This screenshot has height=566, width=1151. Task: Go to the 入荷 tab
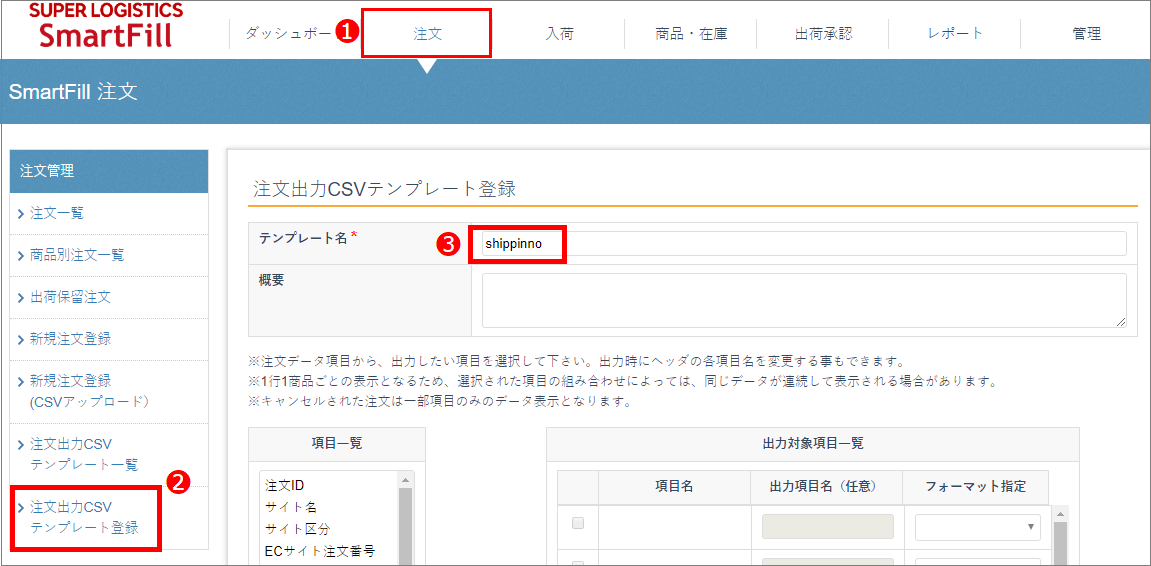click(559, 33)
